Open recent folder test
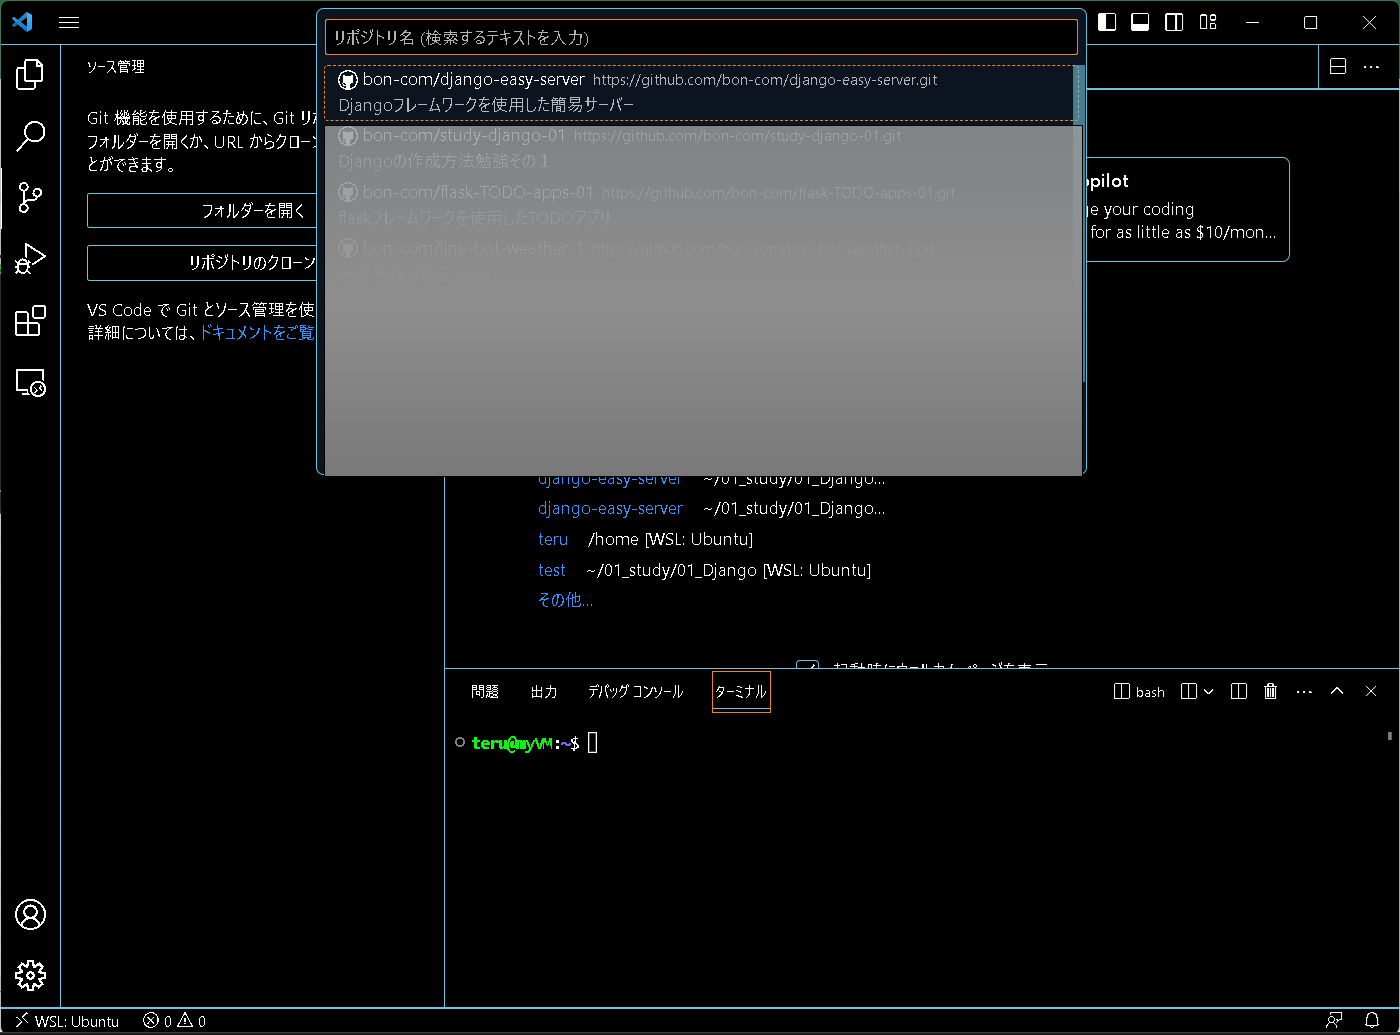 coord(552,570)
